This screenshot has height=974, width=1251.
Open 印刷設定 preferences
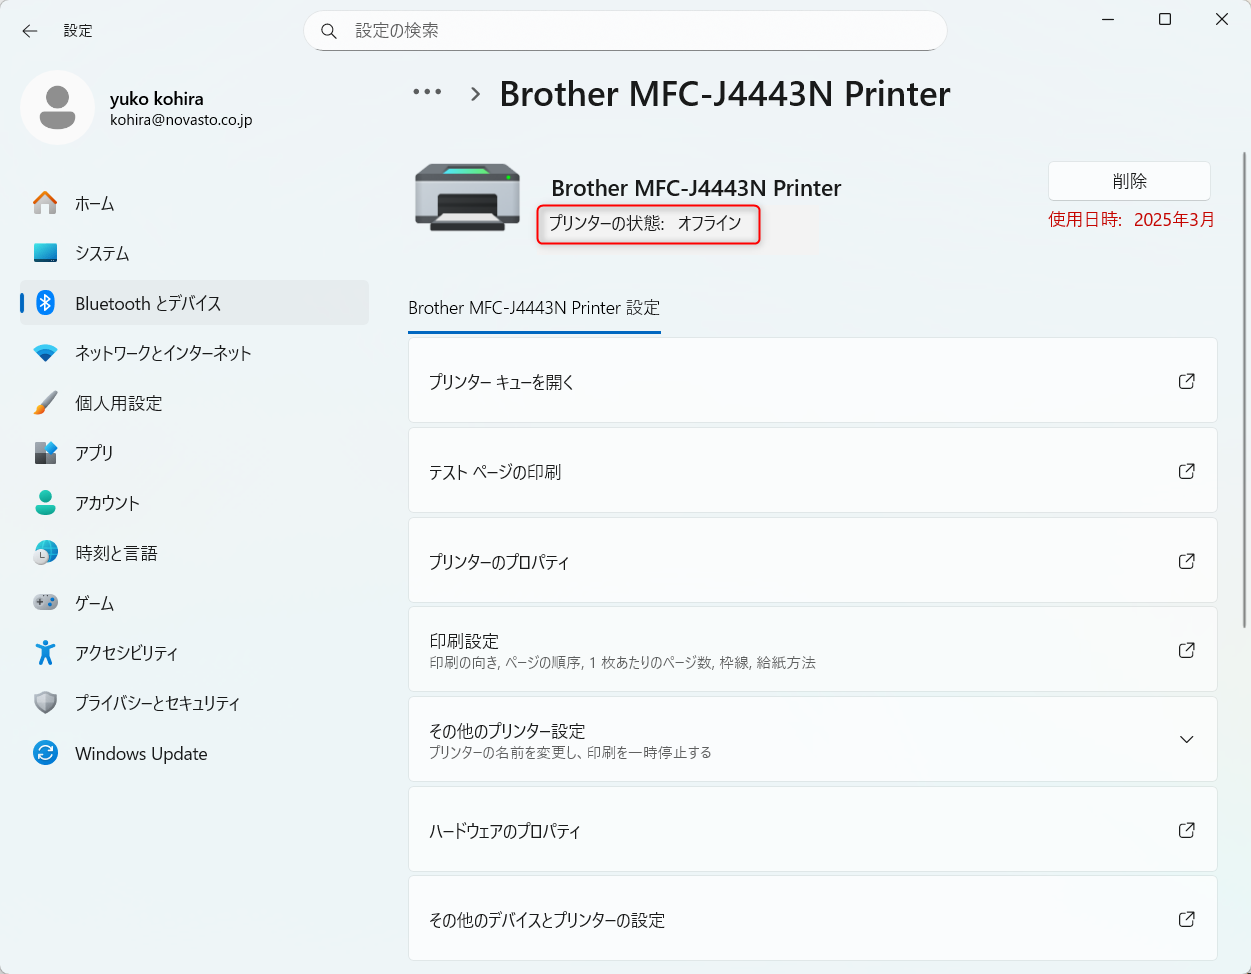[x=812, y=650]
